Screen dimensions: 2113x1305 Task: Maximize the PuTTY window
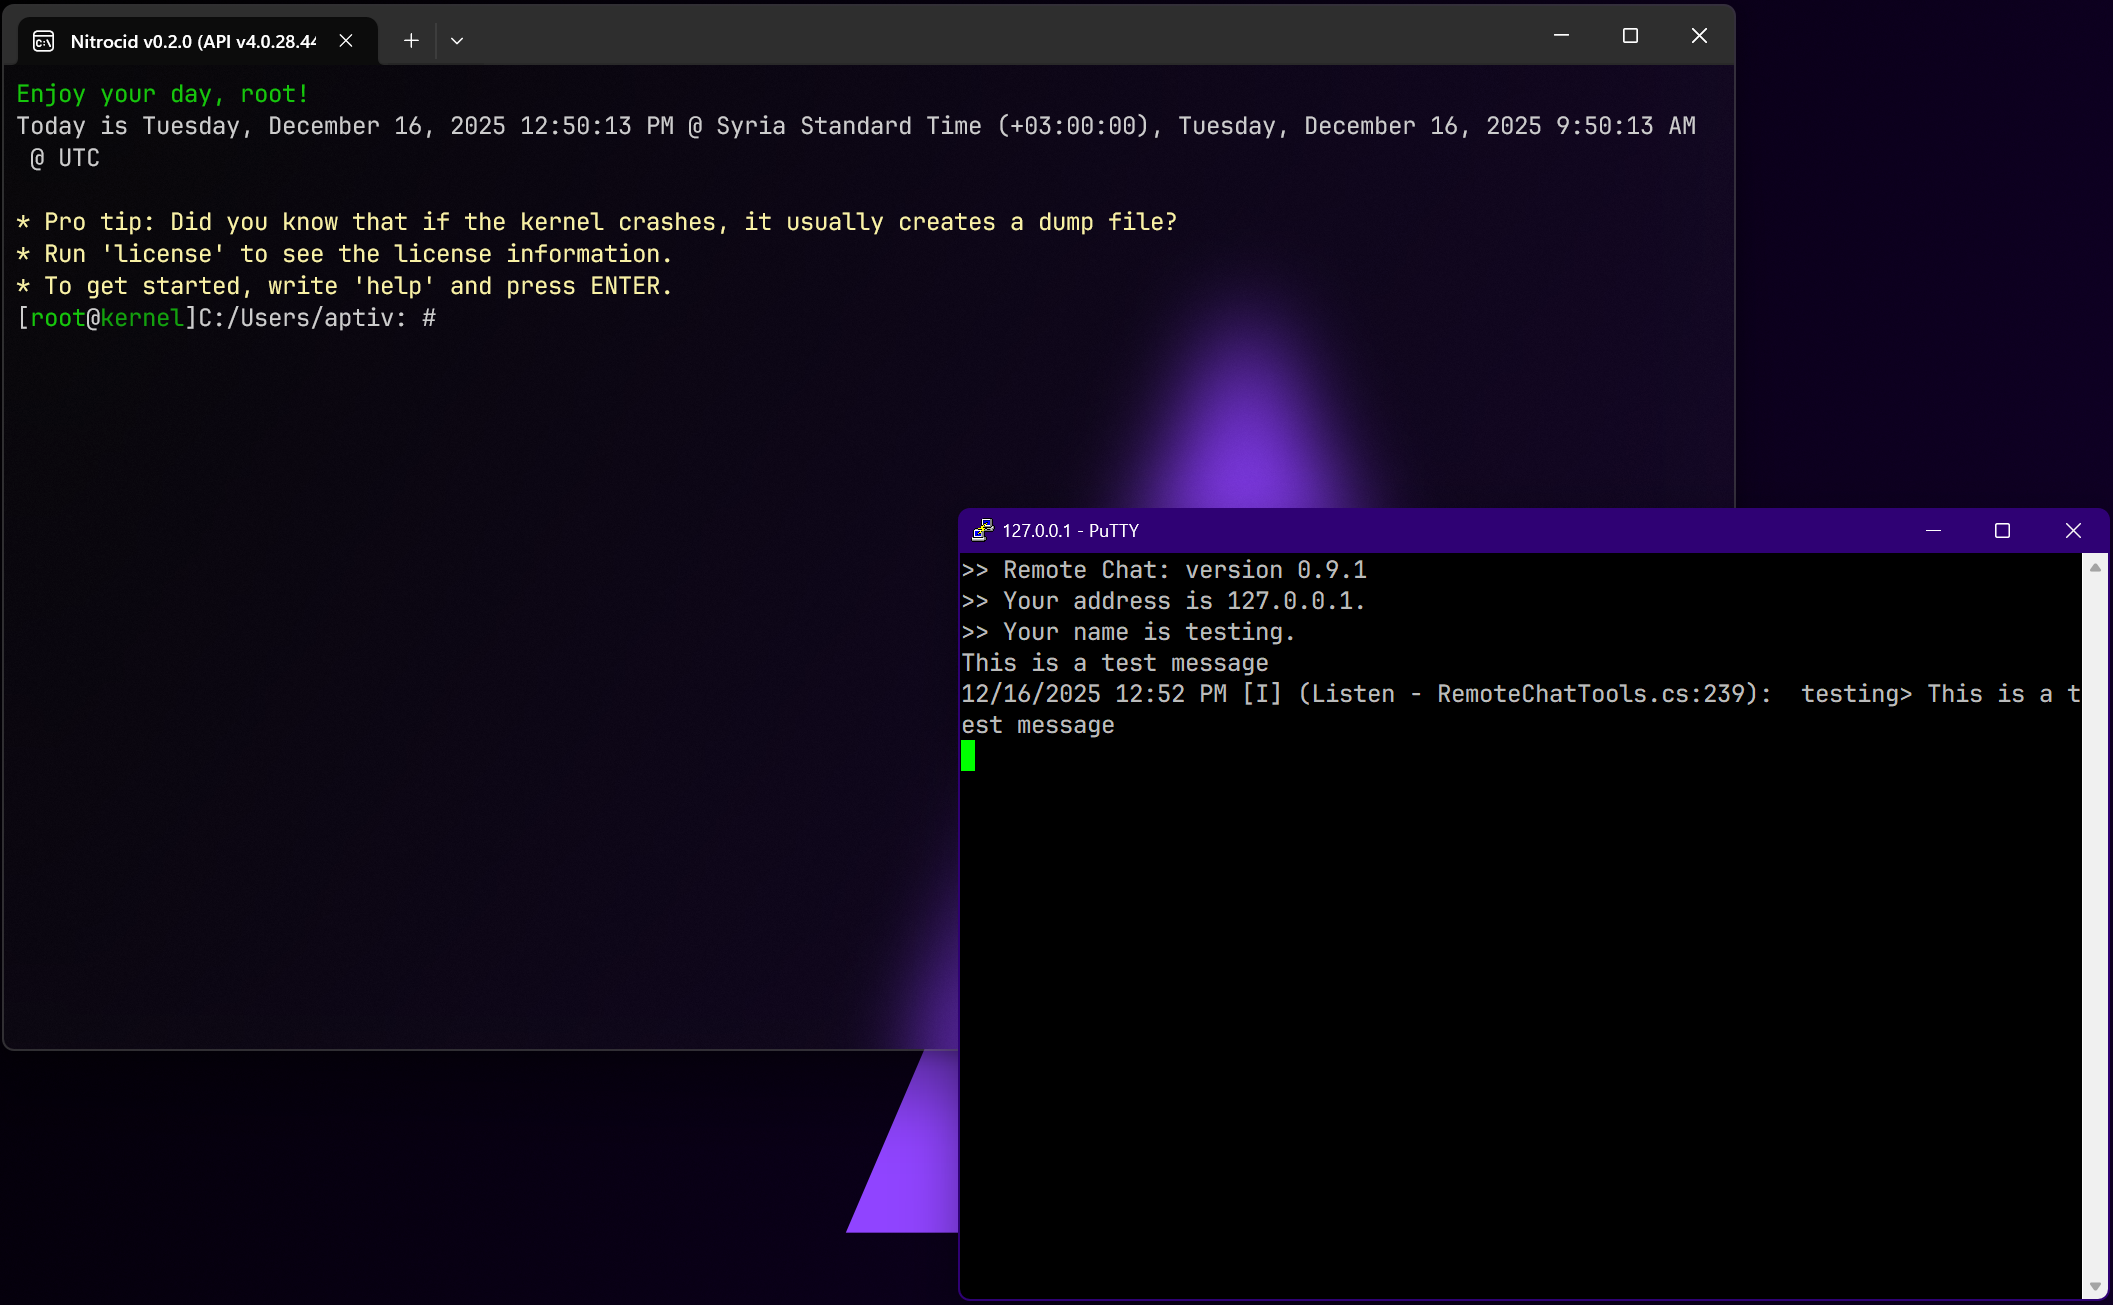pyautogui.click(x=2002, y=530)
